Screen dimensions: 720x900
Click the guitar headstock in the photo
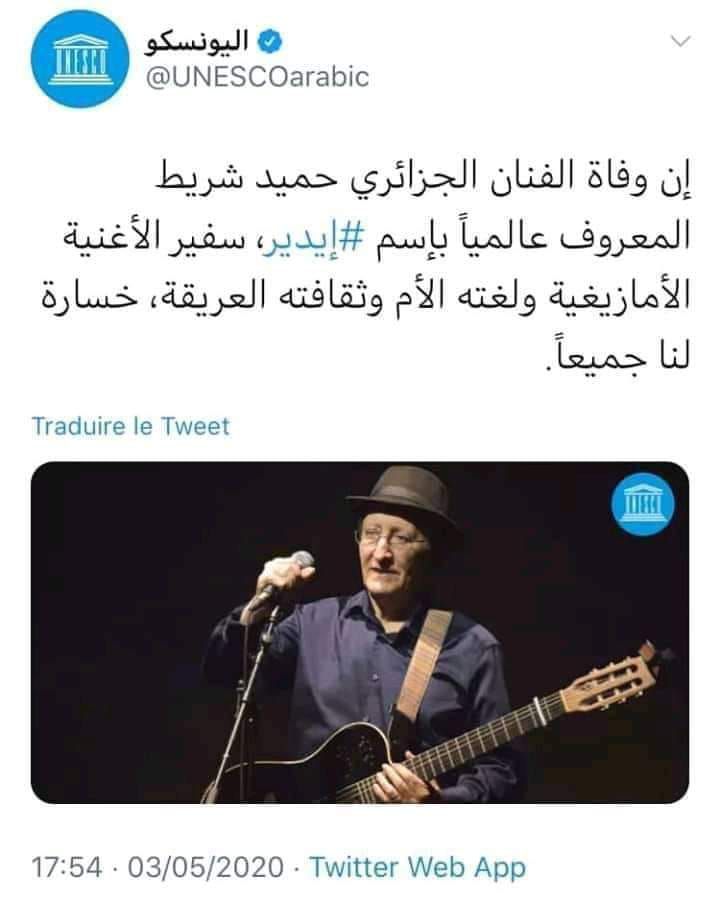click(611, 679)
